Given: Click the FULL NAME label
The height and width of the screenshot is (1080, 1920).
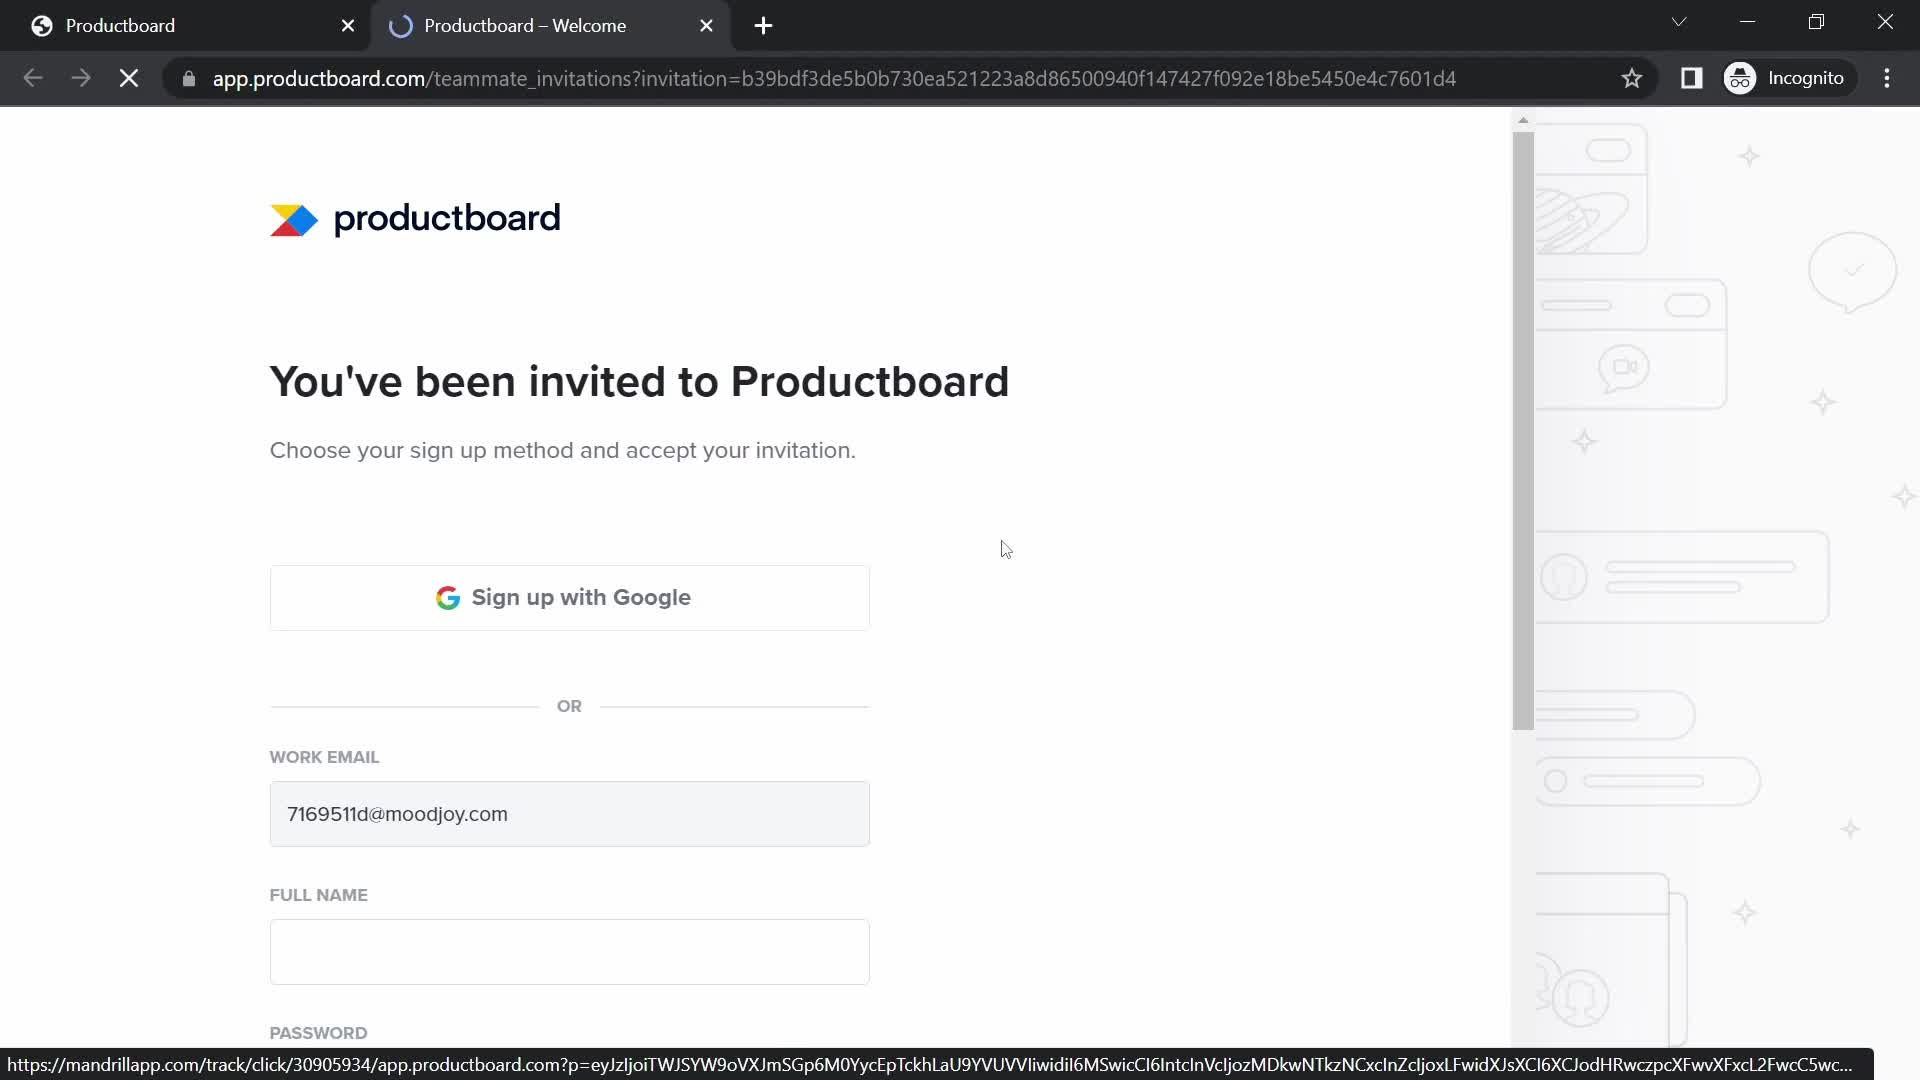Looking at the screenshot, I should click(318, 896).
